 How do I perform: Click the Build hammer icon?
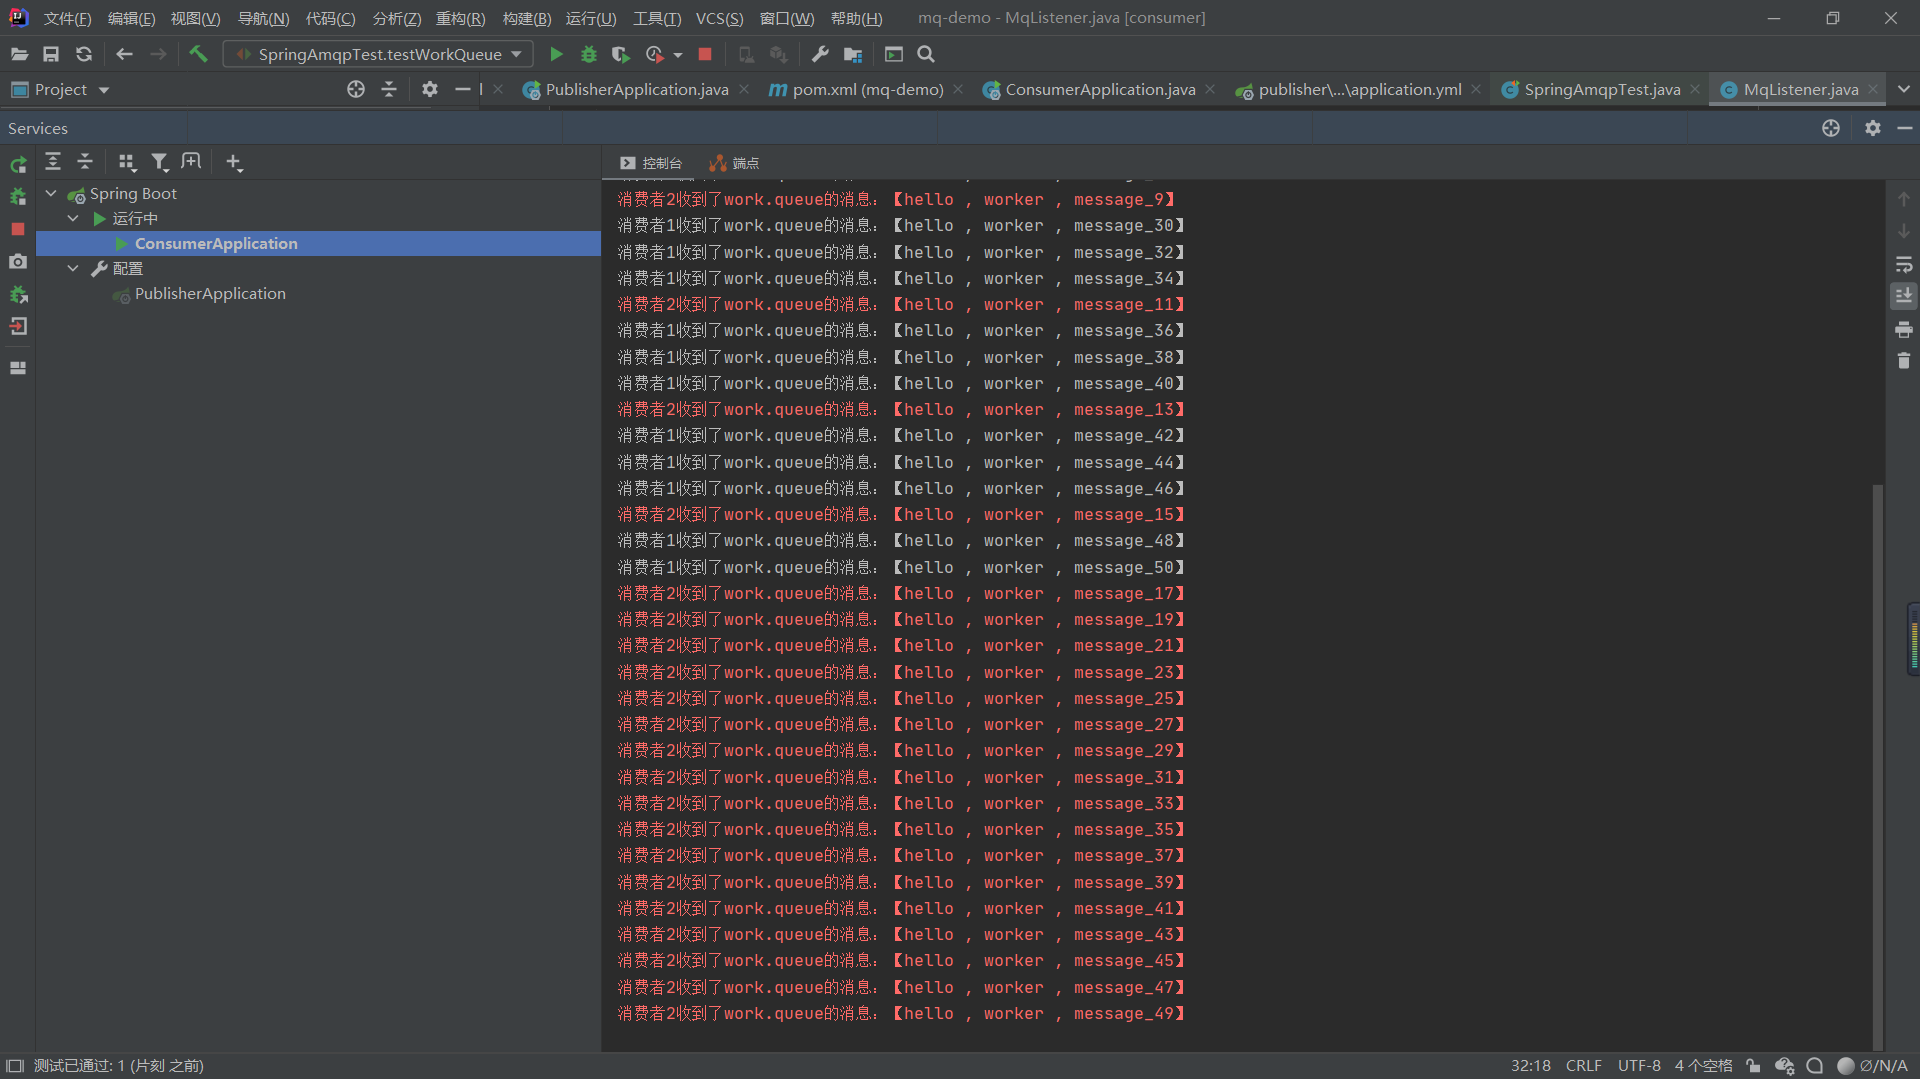(x=198, y=54)
